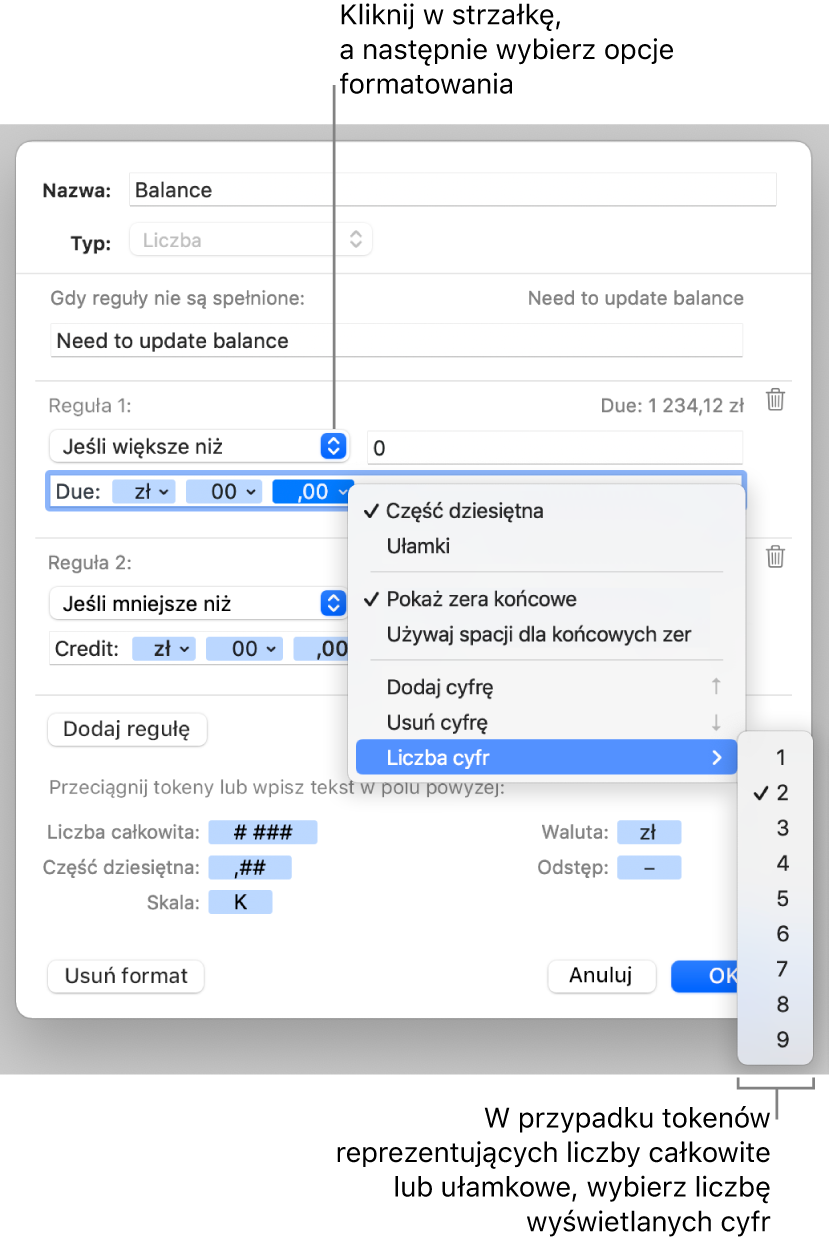Delete Reguła 2 with trash icon
This screenshot has height=1248, width=830.
(x=775, y=558)
